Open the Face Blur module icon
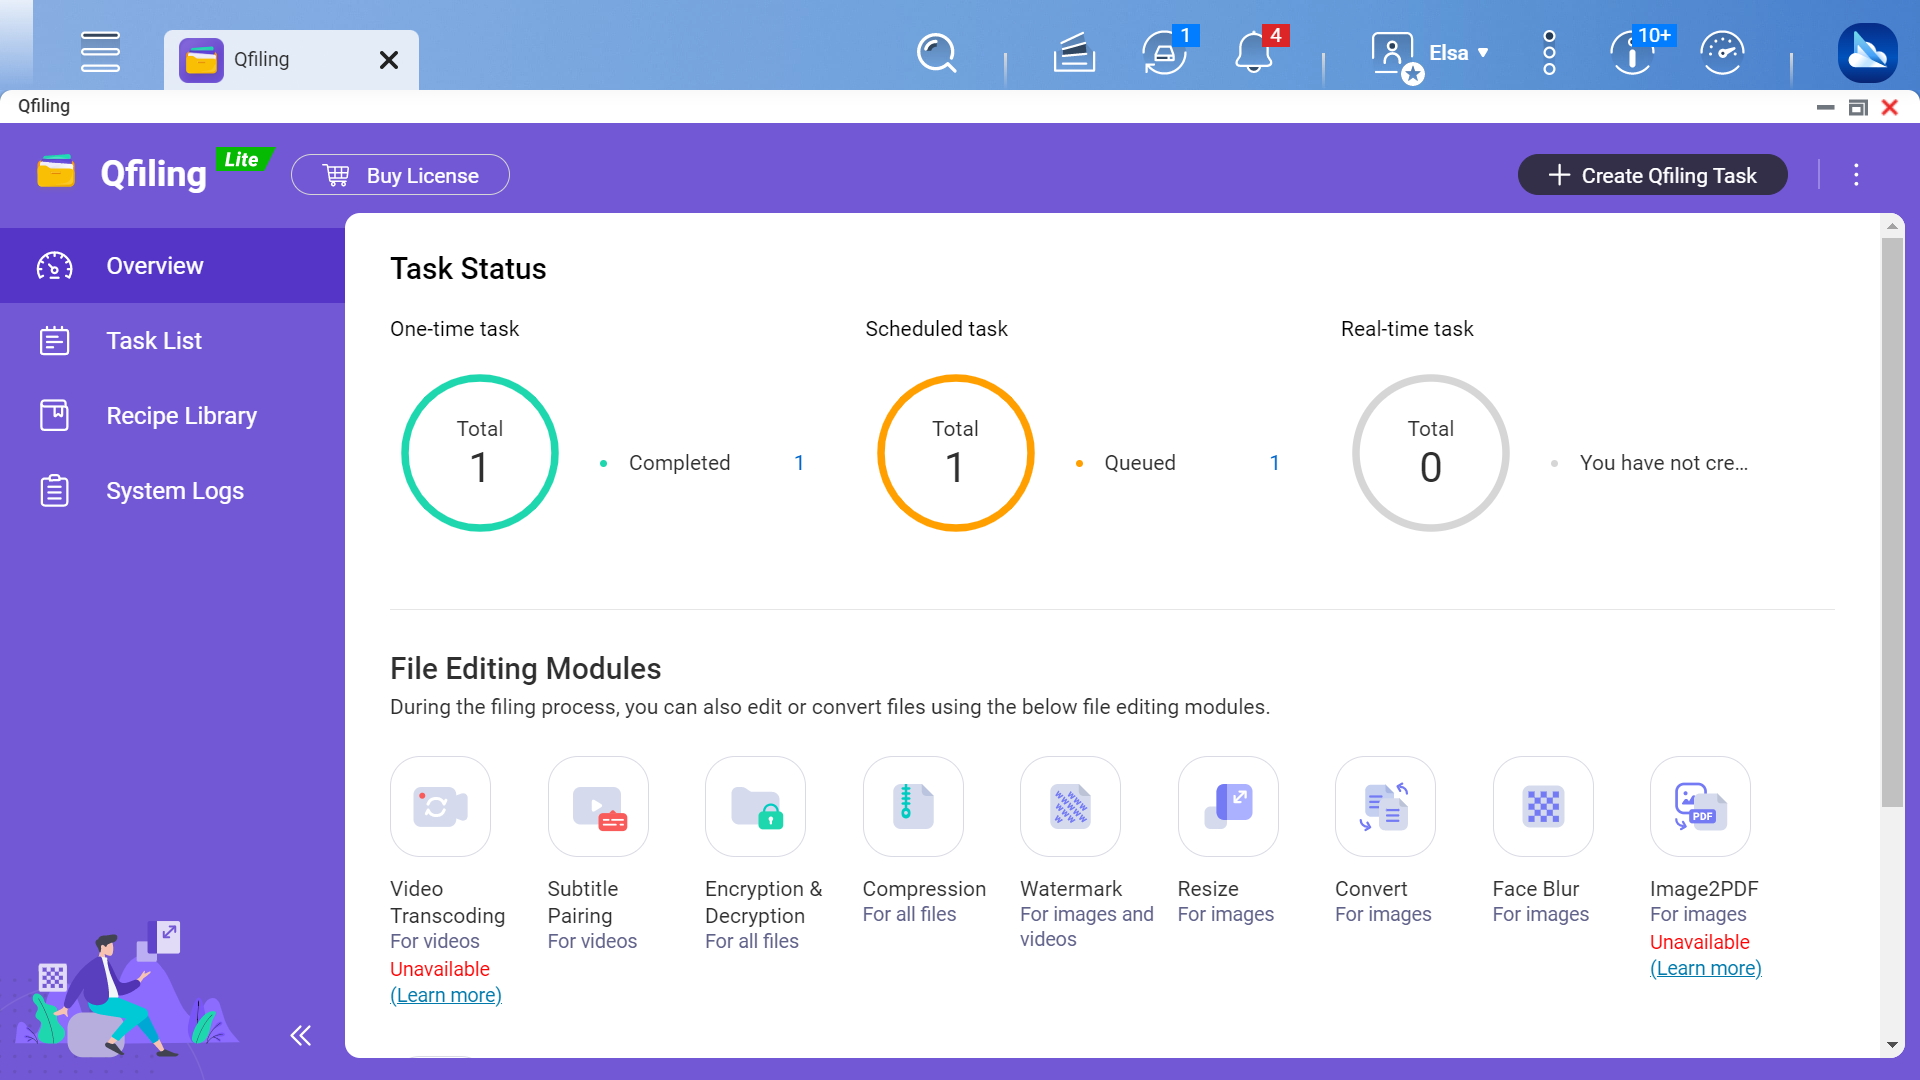Image resolution: width=1920 pixels, height=1080 pixels. [x=1543, y=804]
